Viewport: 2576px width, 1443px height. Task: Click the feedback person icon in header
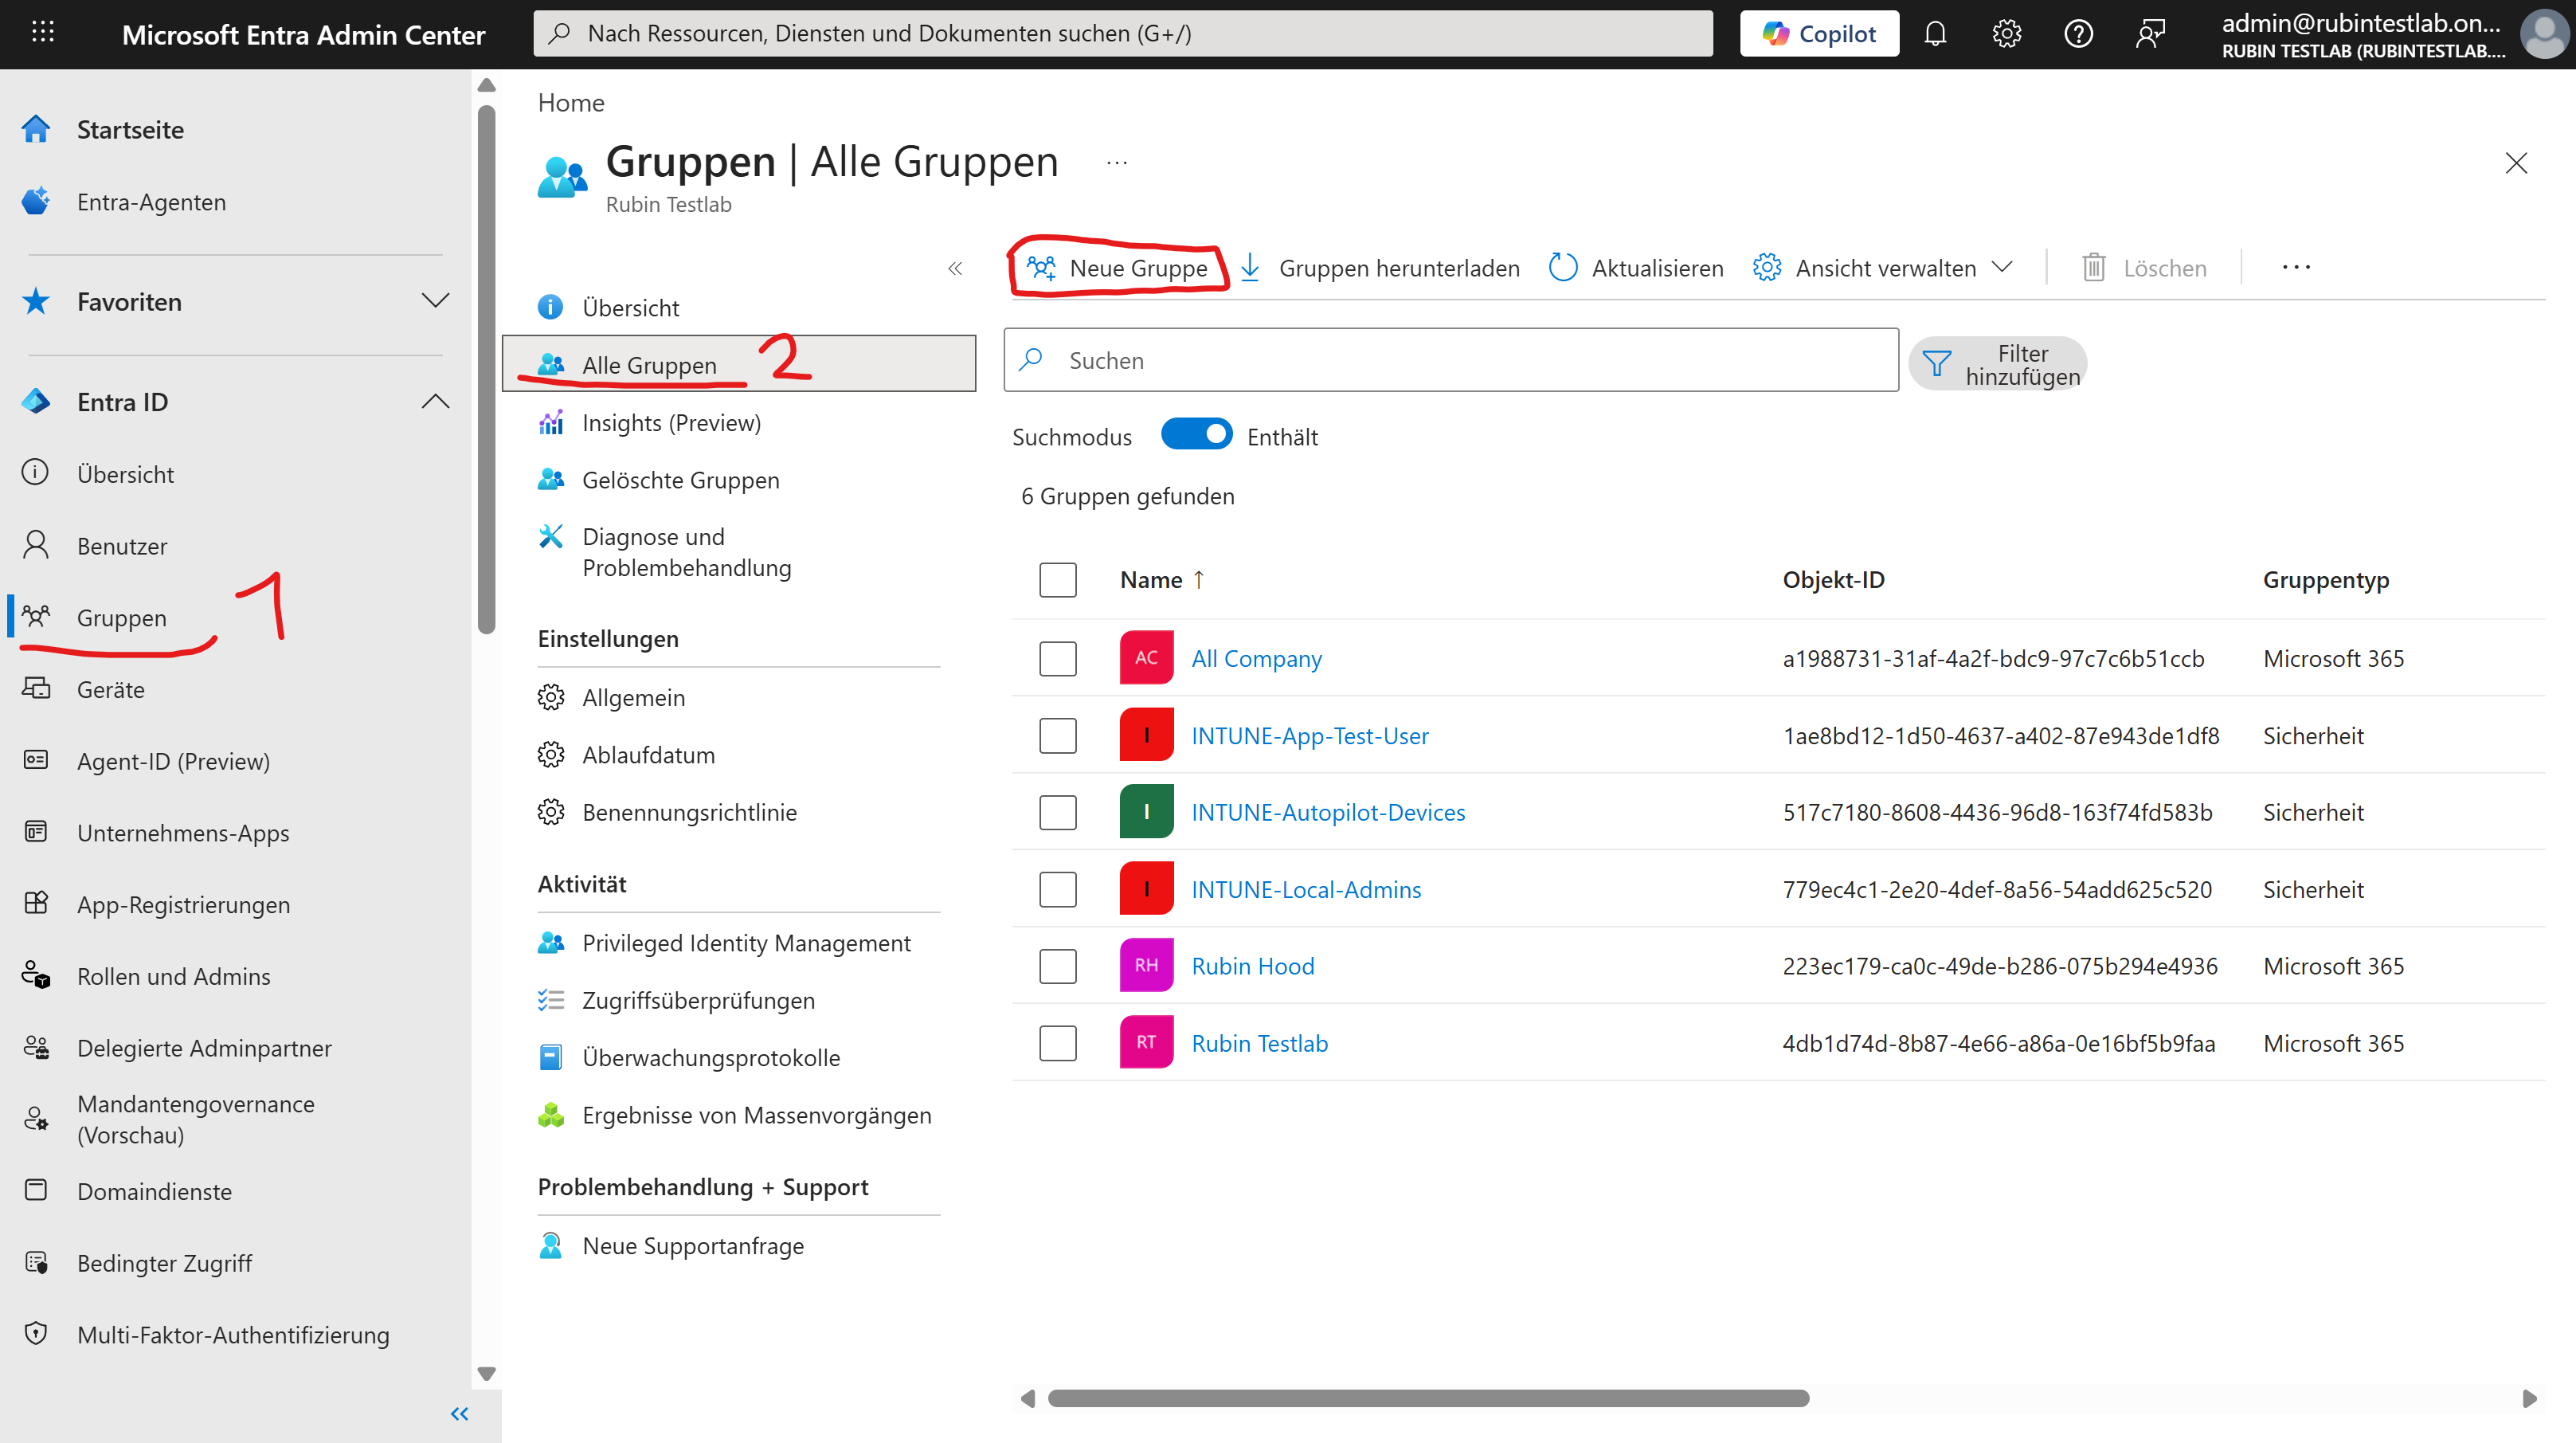coord(2150,34)
